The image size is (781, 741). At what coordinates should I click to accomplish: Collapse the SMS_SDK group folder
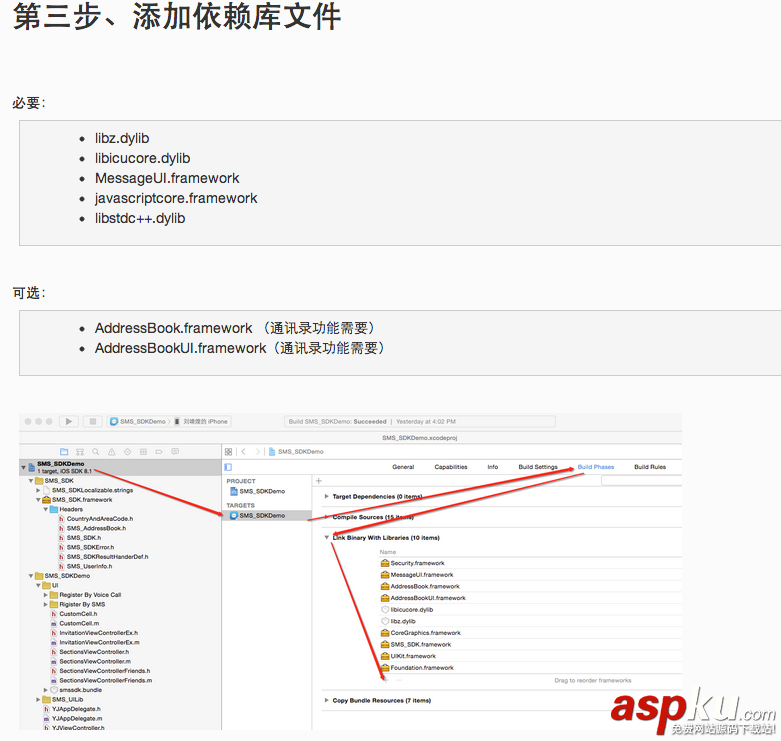click(x=31, y=481)
